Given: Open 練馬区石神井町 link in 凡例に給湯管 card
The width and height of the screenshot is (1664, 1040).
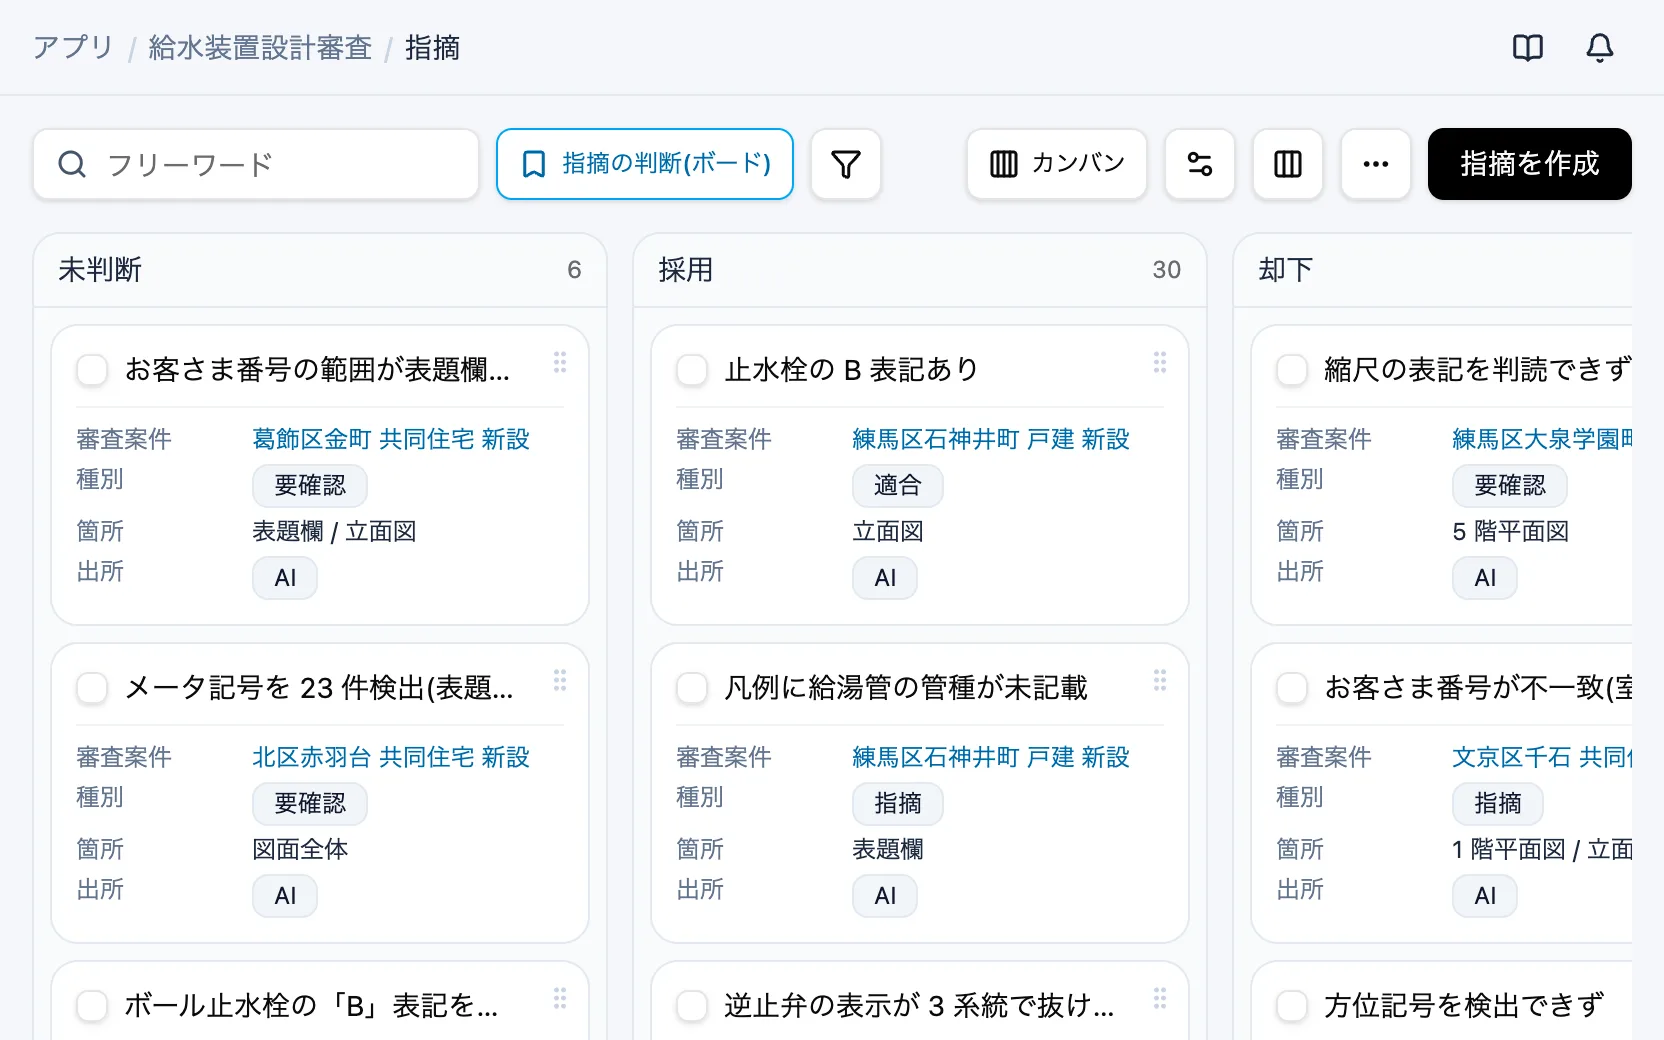Looking at the screenshot, I should point(991,757).
